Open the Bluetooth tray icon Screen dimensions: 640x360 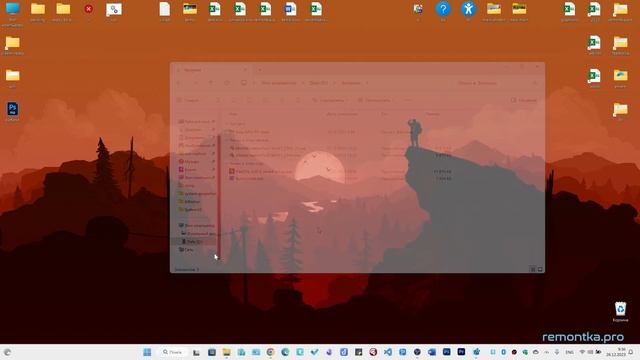pos(504,352)
